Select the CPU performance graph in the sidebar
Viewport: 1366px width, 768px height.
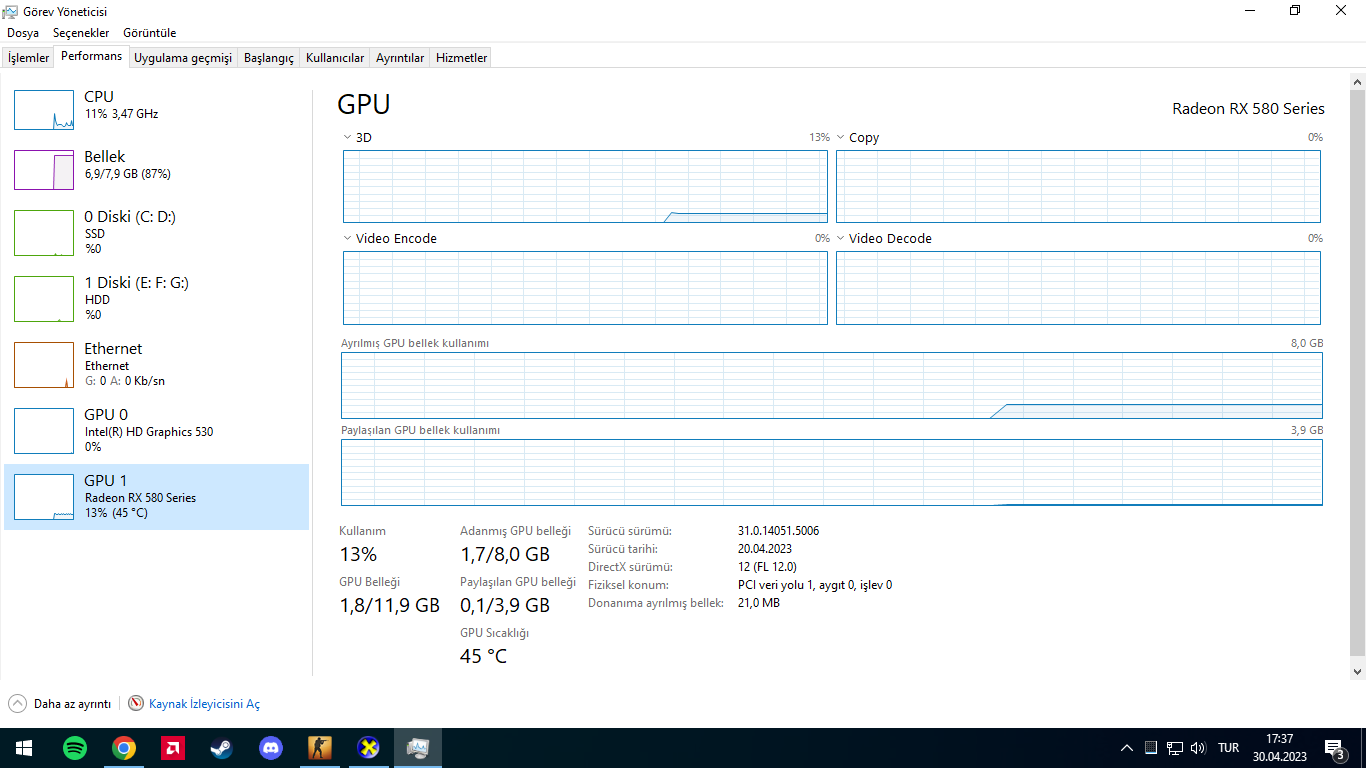[44, 110]
